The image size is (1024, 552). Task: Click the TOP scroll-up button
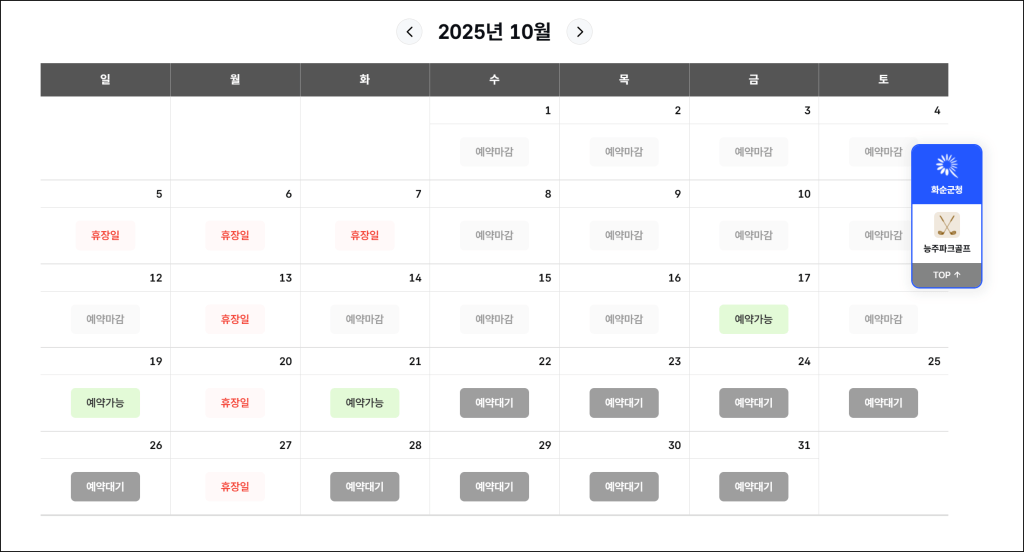(946, 275)
